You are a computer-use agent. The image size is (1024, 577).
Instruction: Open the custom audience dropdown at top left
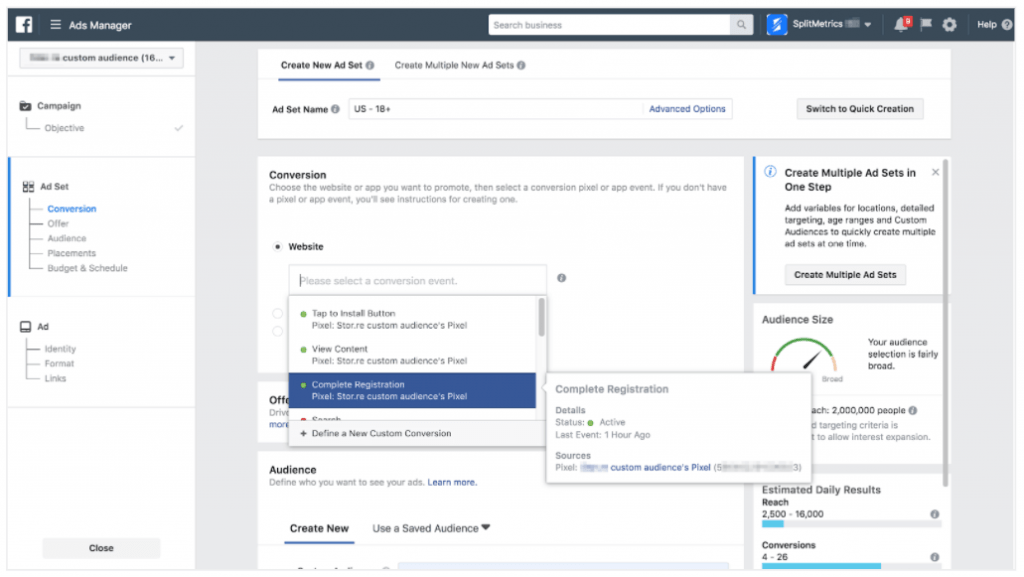click(x=100, y=58)
